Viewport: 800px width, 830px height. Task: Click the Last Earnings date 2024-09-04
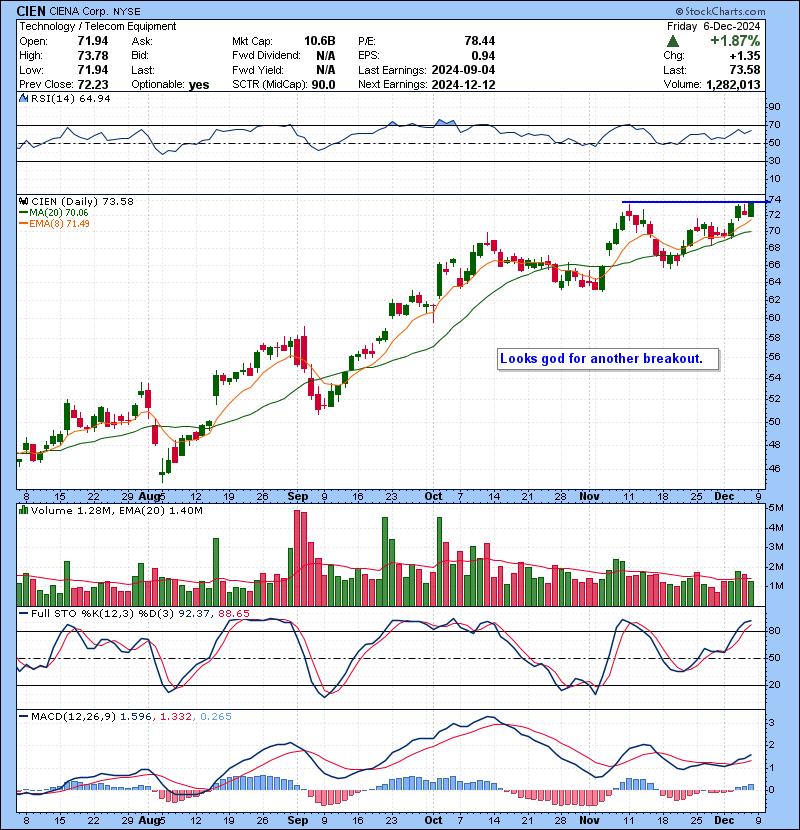pos(463,70)
